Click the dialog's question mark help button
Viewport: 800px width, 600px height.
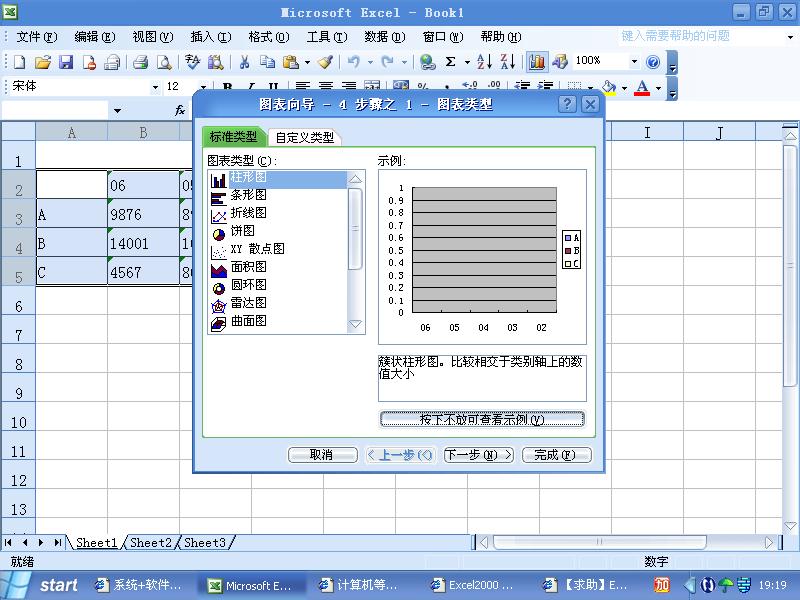pos(567,104)
